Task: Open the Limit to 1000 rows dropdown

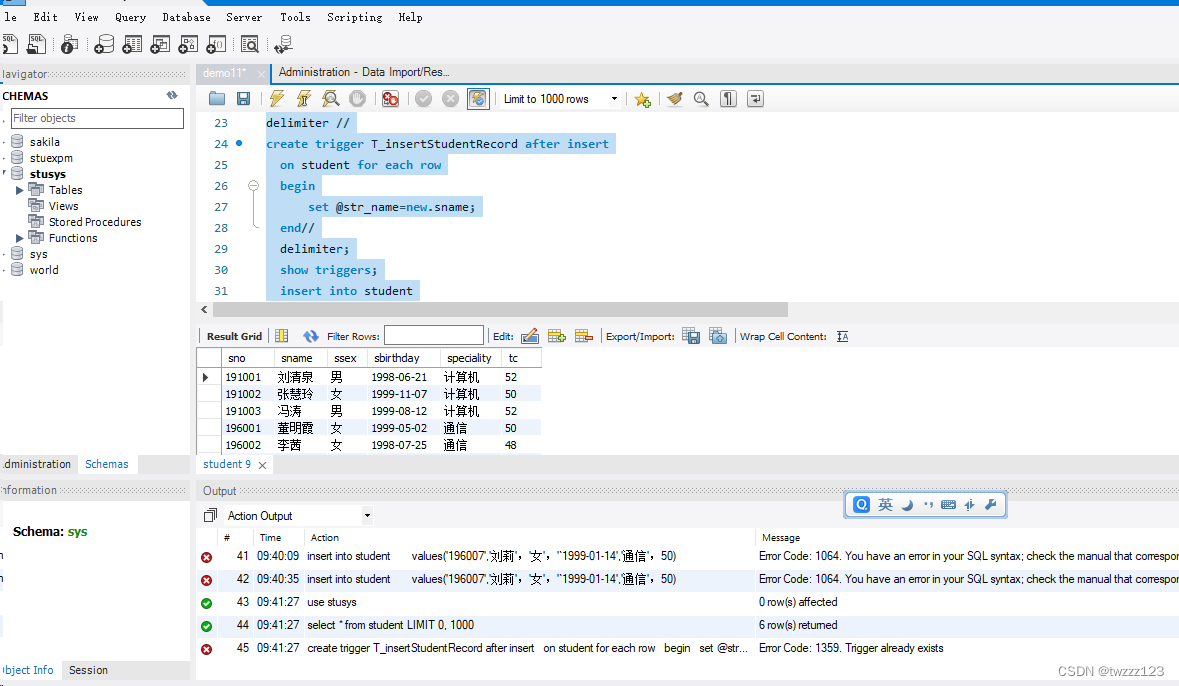Action: coord(615,98)
